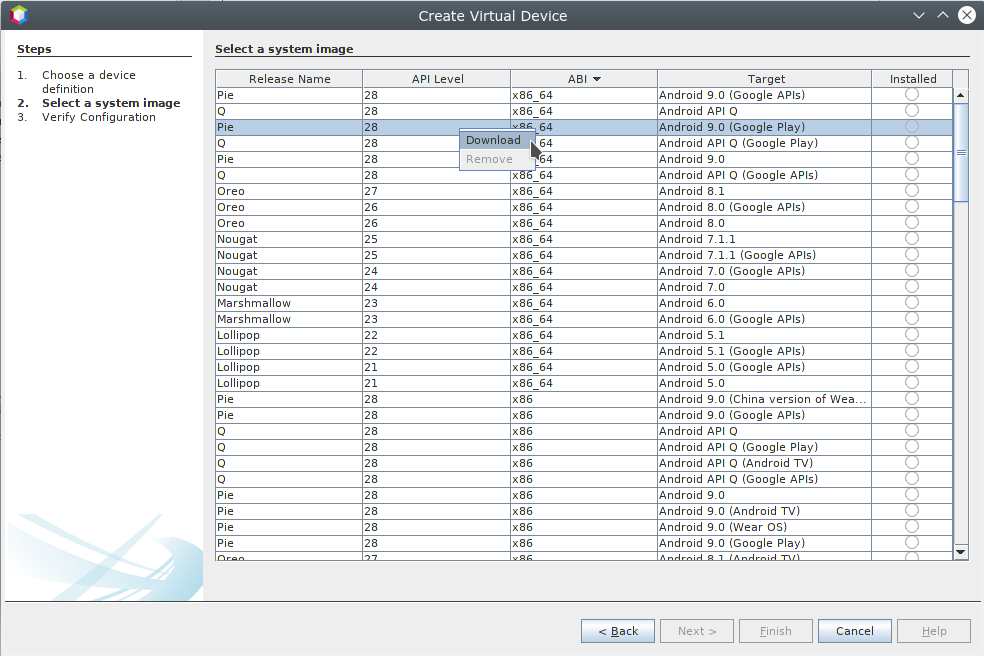
Task: Click the Target column header
Action: coord(766,79)
